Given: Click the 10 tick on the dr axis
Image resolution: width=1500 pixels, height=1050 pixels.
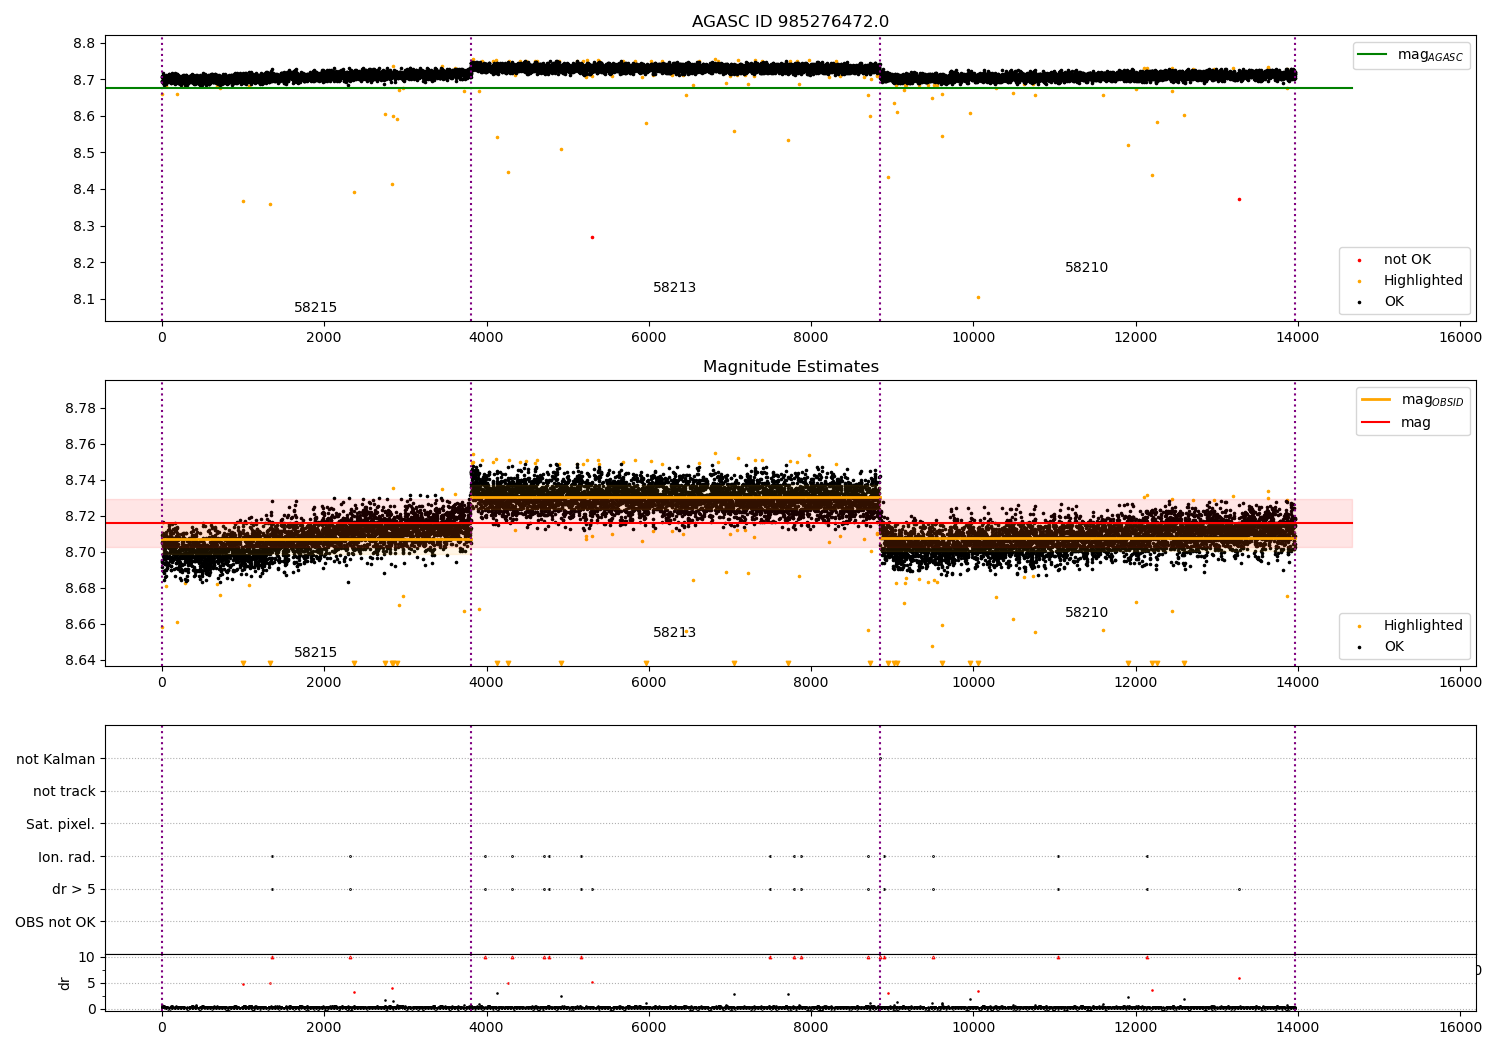Looking at the screenshot, I should [87, 957].
